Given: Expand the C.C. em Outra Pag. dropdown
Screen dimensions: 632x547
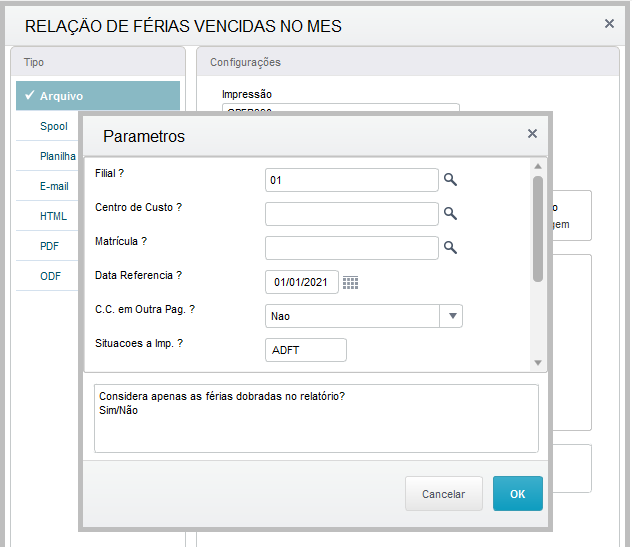Looking at the screenshot, I should (x=452, y=316).
